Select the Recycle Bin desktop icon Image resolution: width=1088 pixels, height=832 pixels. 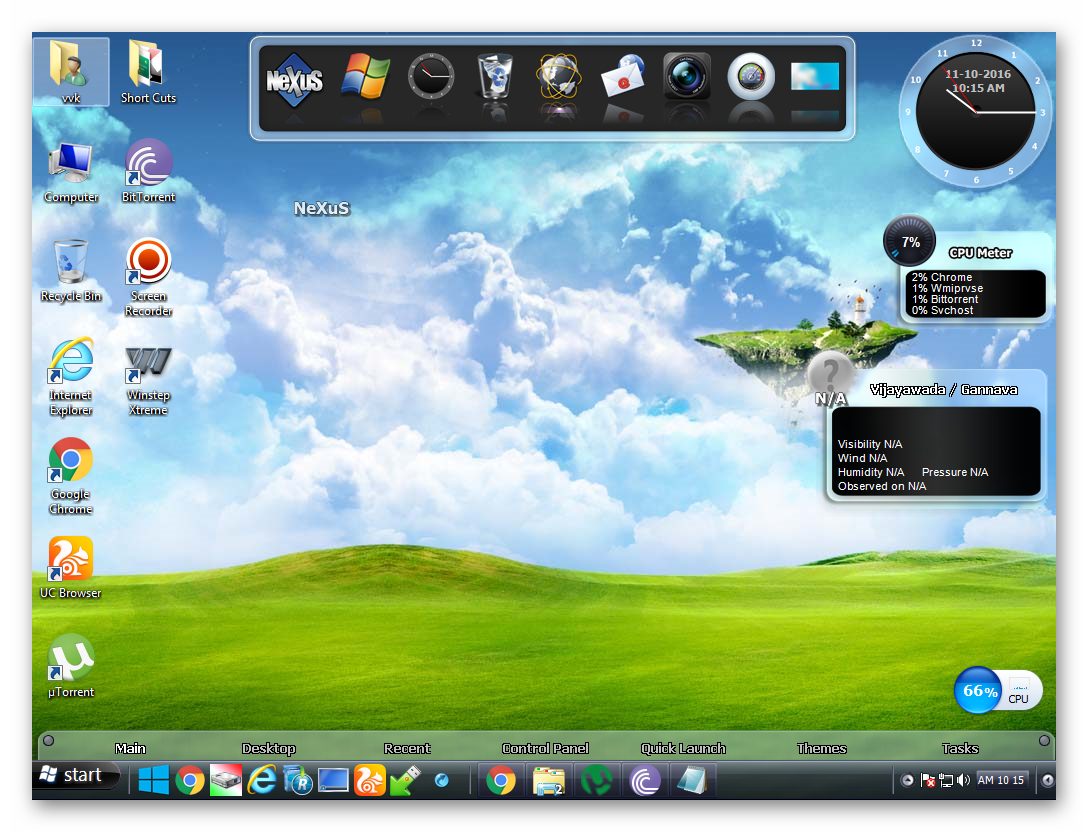(x=71, y=271)
